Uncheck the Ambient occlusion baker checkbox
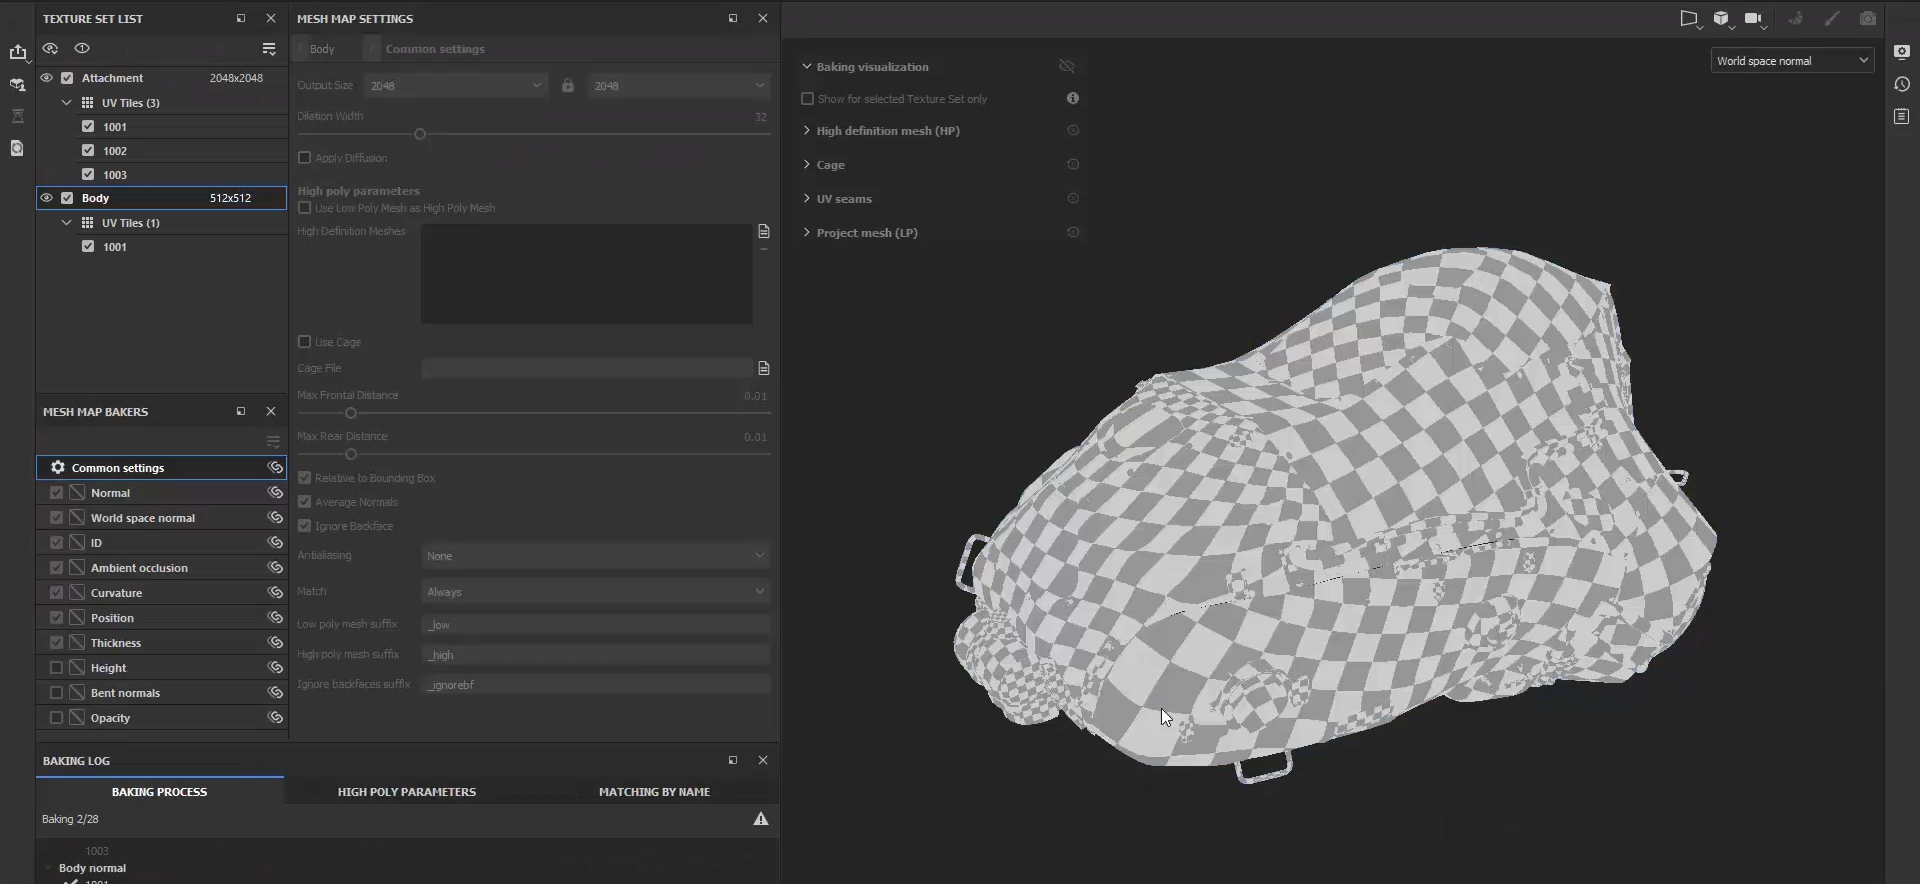This screenshot has height=884, width=1920. point(56,568)
